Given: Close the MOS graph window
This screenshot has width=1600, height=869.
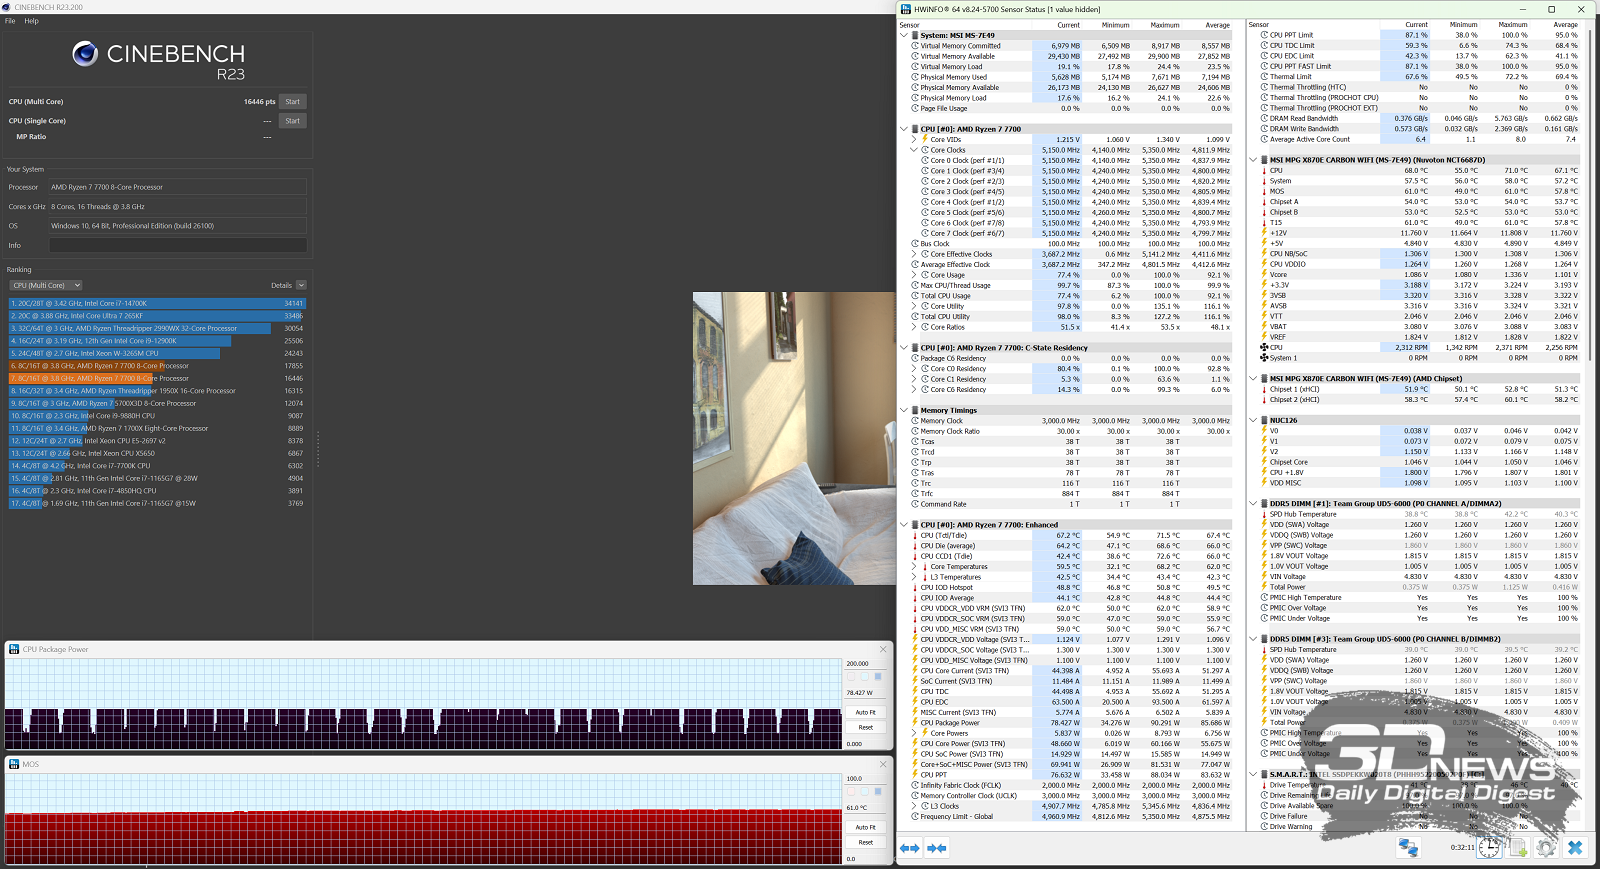Looking at the screenshot, I should pyautogui.click(x=882, y=764).
